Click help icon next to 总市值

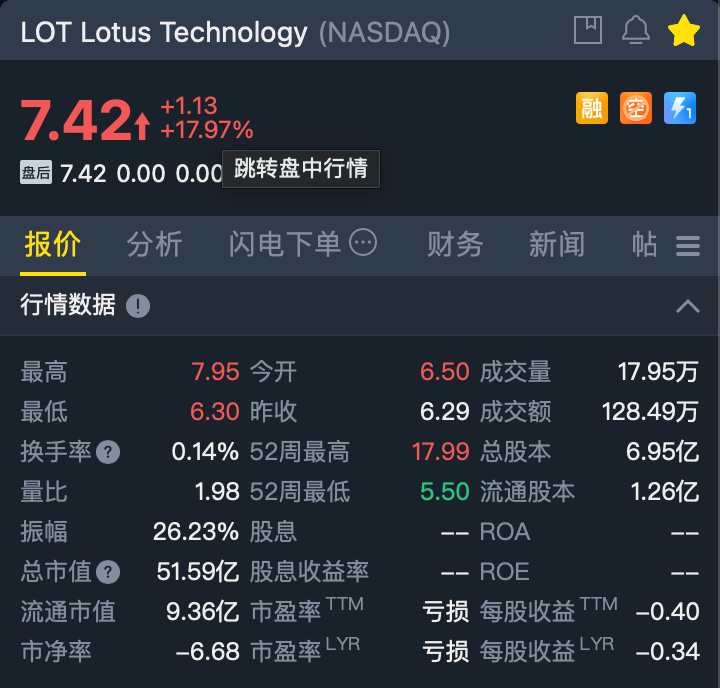point(108,572)
